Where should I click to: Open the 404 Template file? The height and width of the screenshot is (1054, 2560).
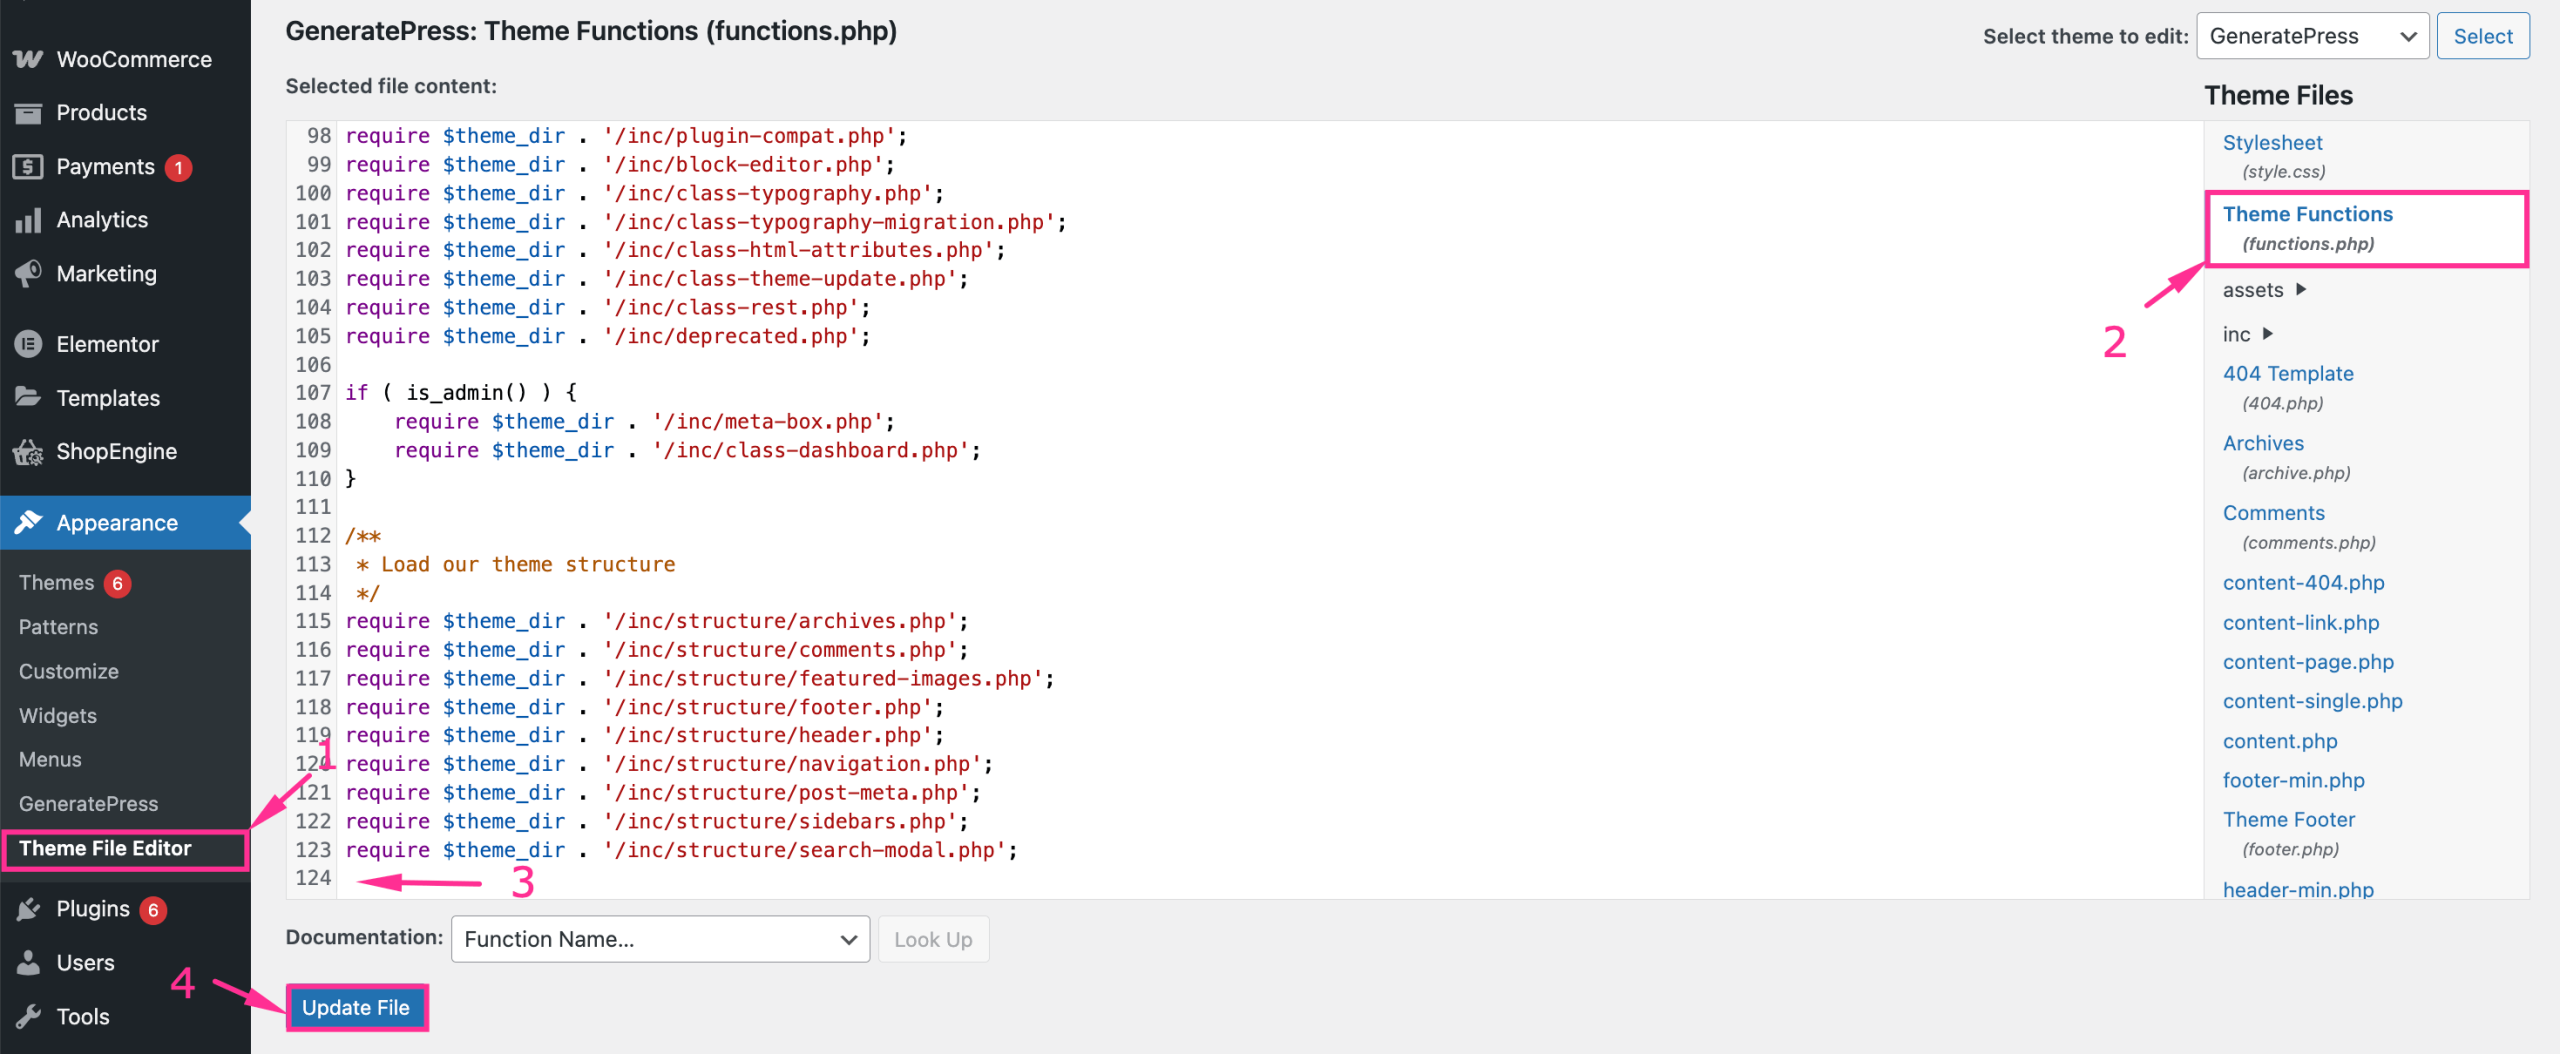2288,374
